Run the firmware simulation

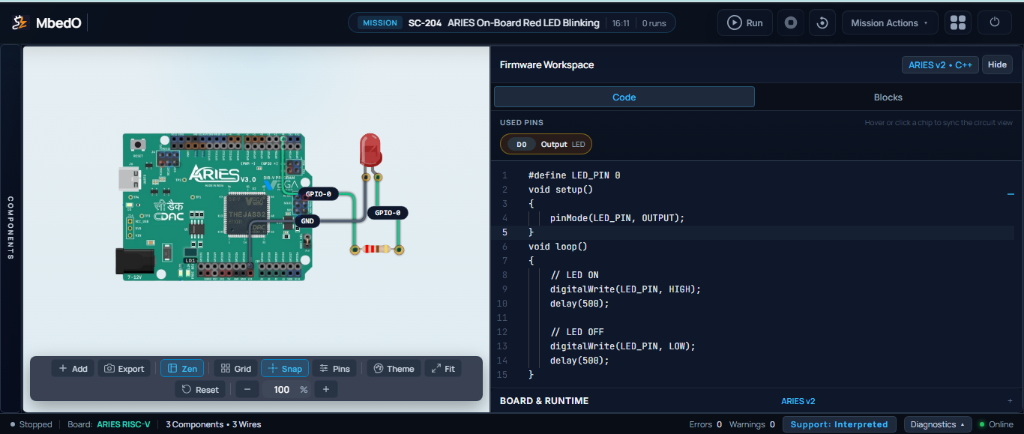[744, 23]
